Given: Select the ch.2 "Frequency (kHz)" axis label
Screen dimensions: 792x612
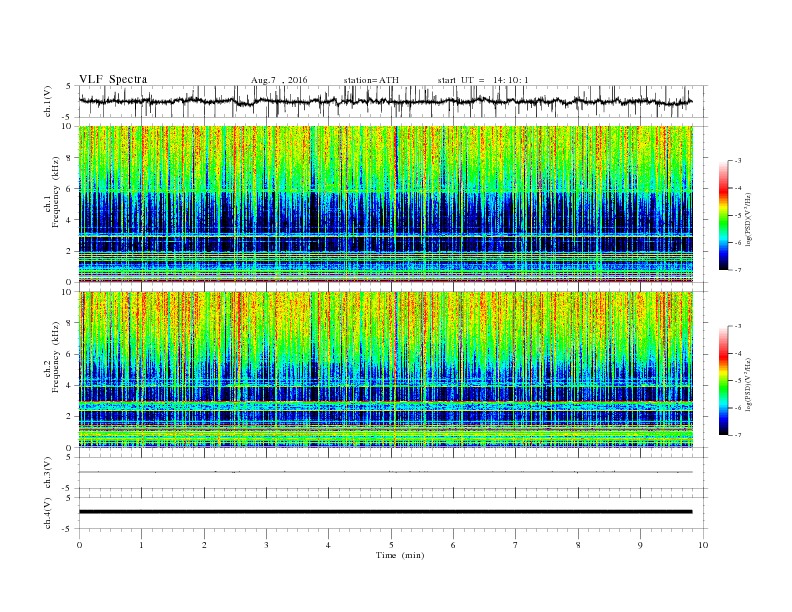Looking at the screenshot, I should pyautogui.click(x=56, y=357).
